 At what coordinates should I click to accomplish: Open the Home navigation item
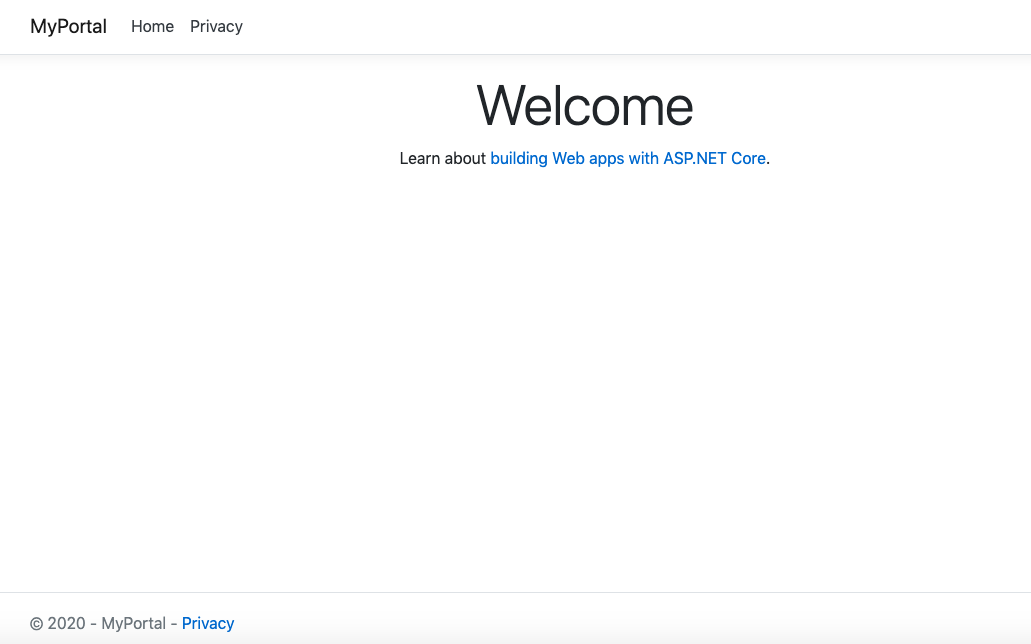152,27
